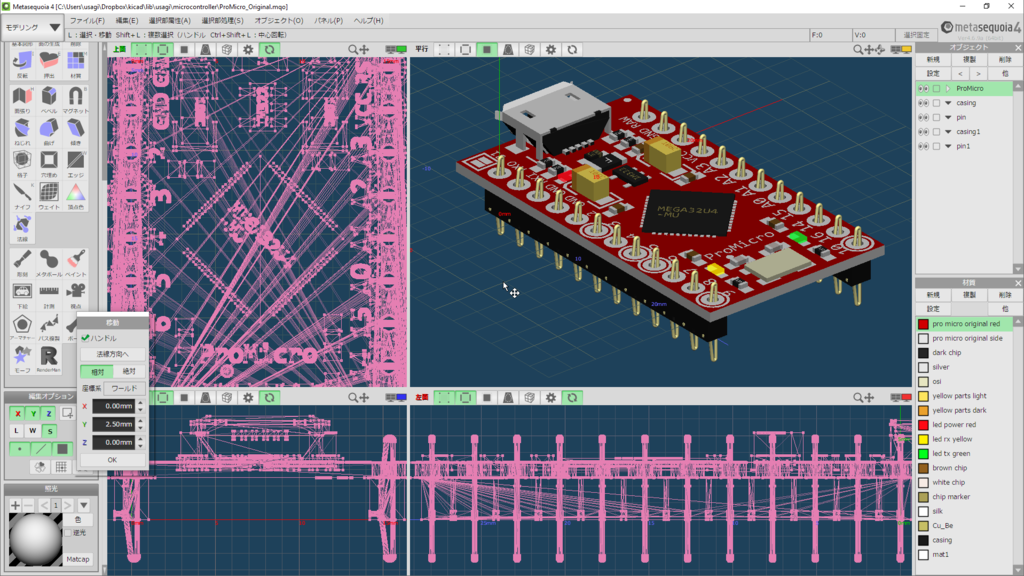Choose the Flip (反転) tool
This screenshot has width=1024, height=576.
22,65
